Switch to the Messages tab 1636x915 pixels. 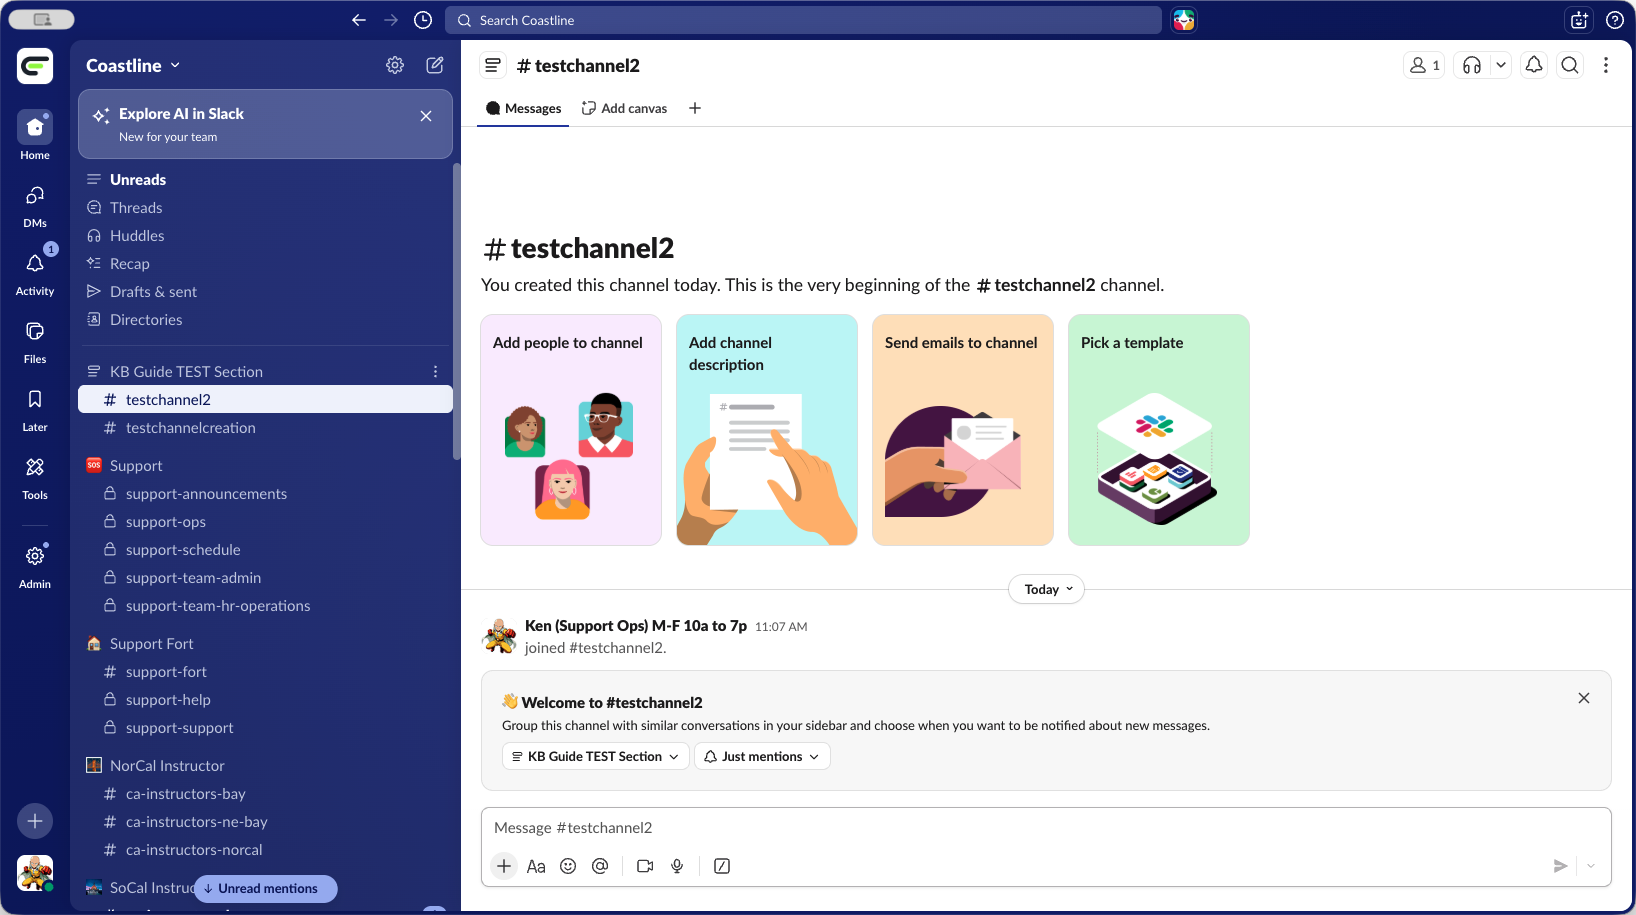click(x=524, y=108)
